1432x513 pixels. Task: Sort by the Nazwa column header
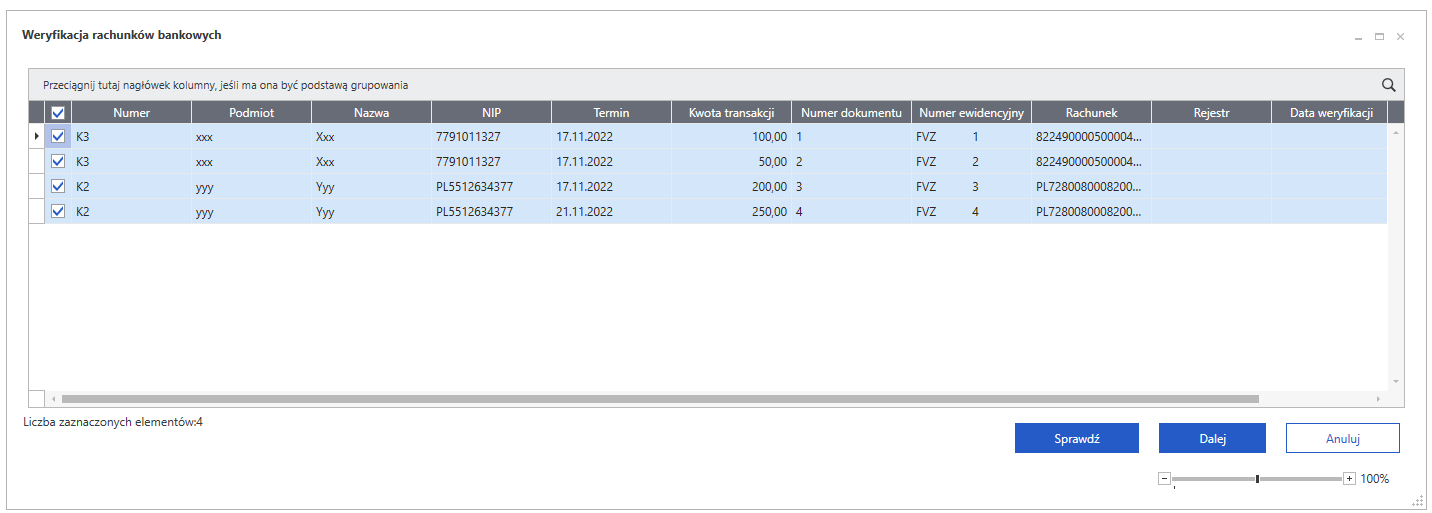371,113
